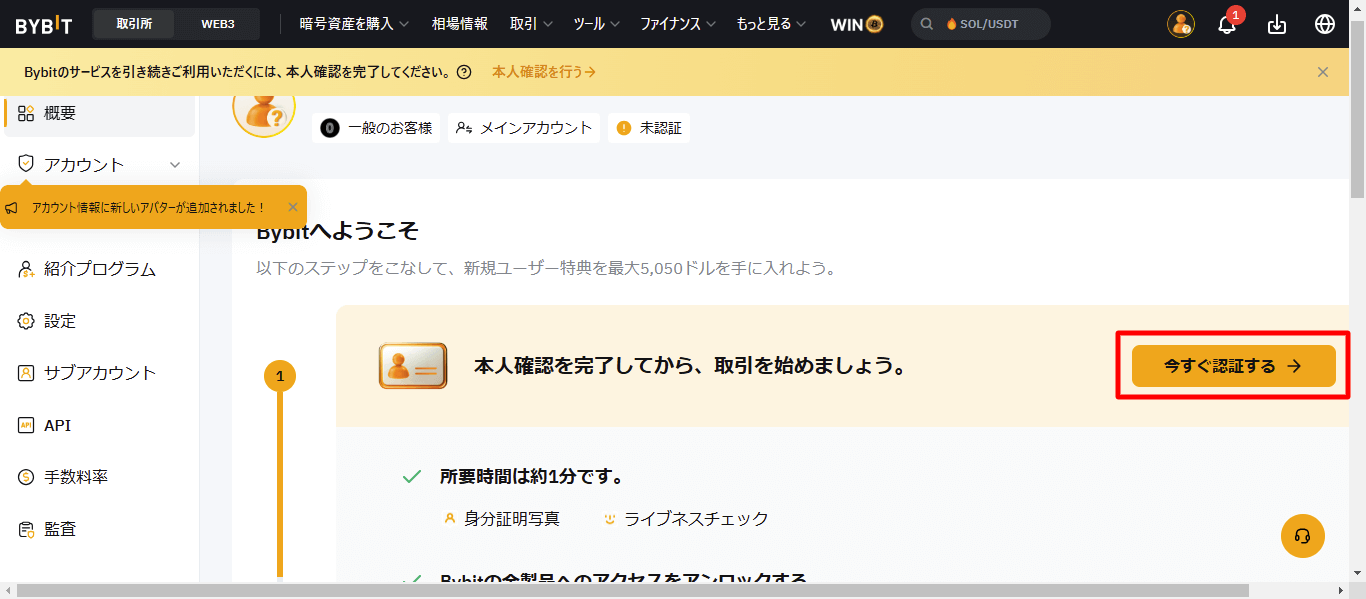This screenshot has width=1366, height=599.
Task: Dismiss the new avatar notification tooltip
Action: 292,207
